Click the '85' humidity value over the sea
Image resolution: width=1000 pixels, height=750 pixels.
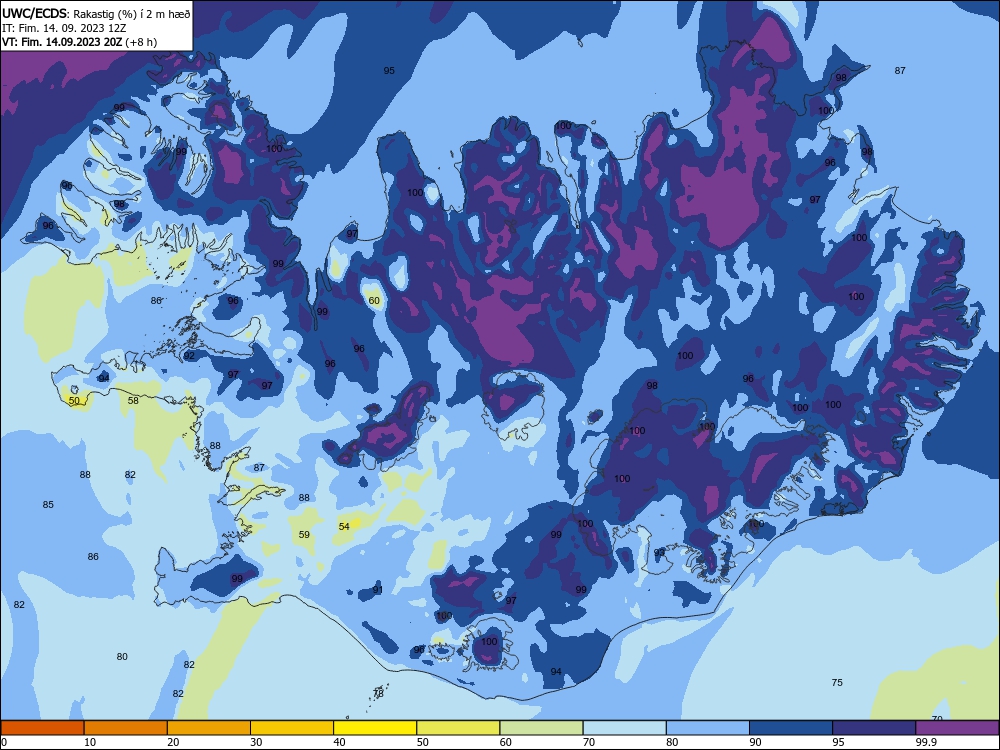point(48,504)
